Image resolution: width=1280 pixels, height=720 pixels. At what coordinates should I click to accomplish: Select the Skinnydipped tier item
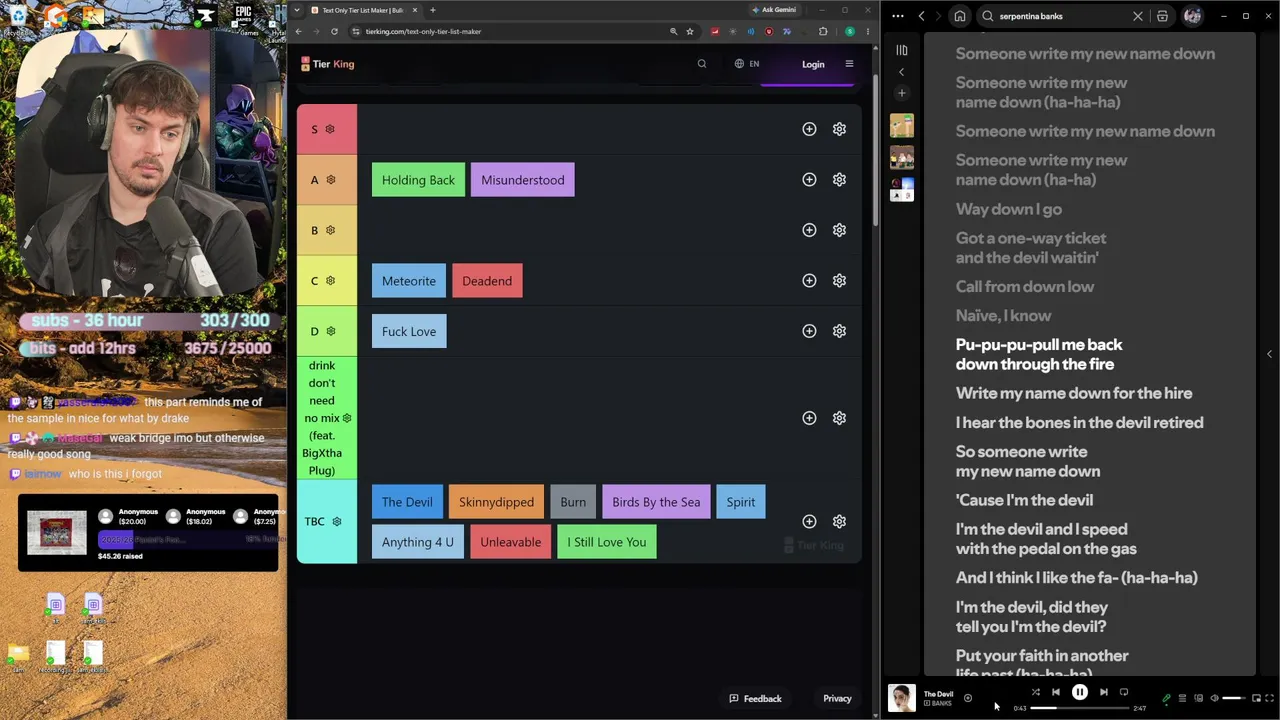click(496, 502)
